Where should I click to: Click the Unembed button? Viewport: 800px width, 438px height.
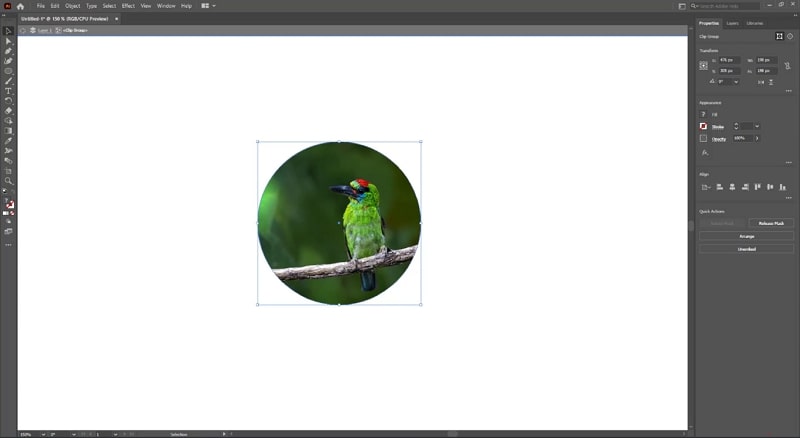746,249
